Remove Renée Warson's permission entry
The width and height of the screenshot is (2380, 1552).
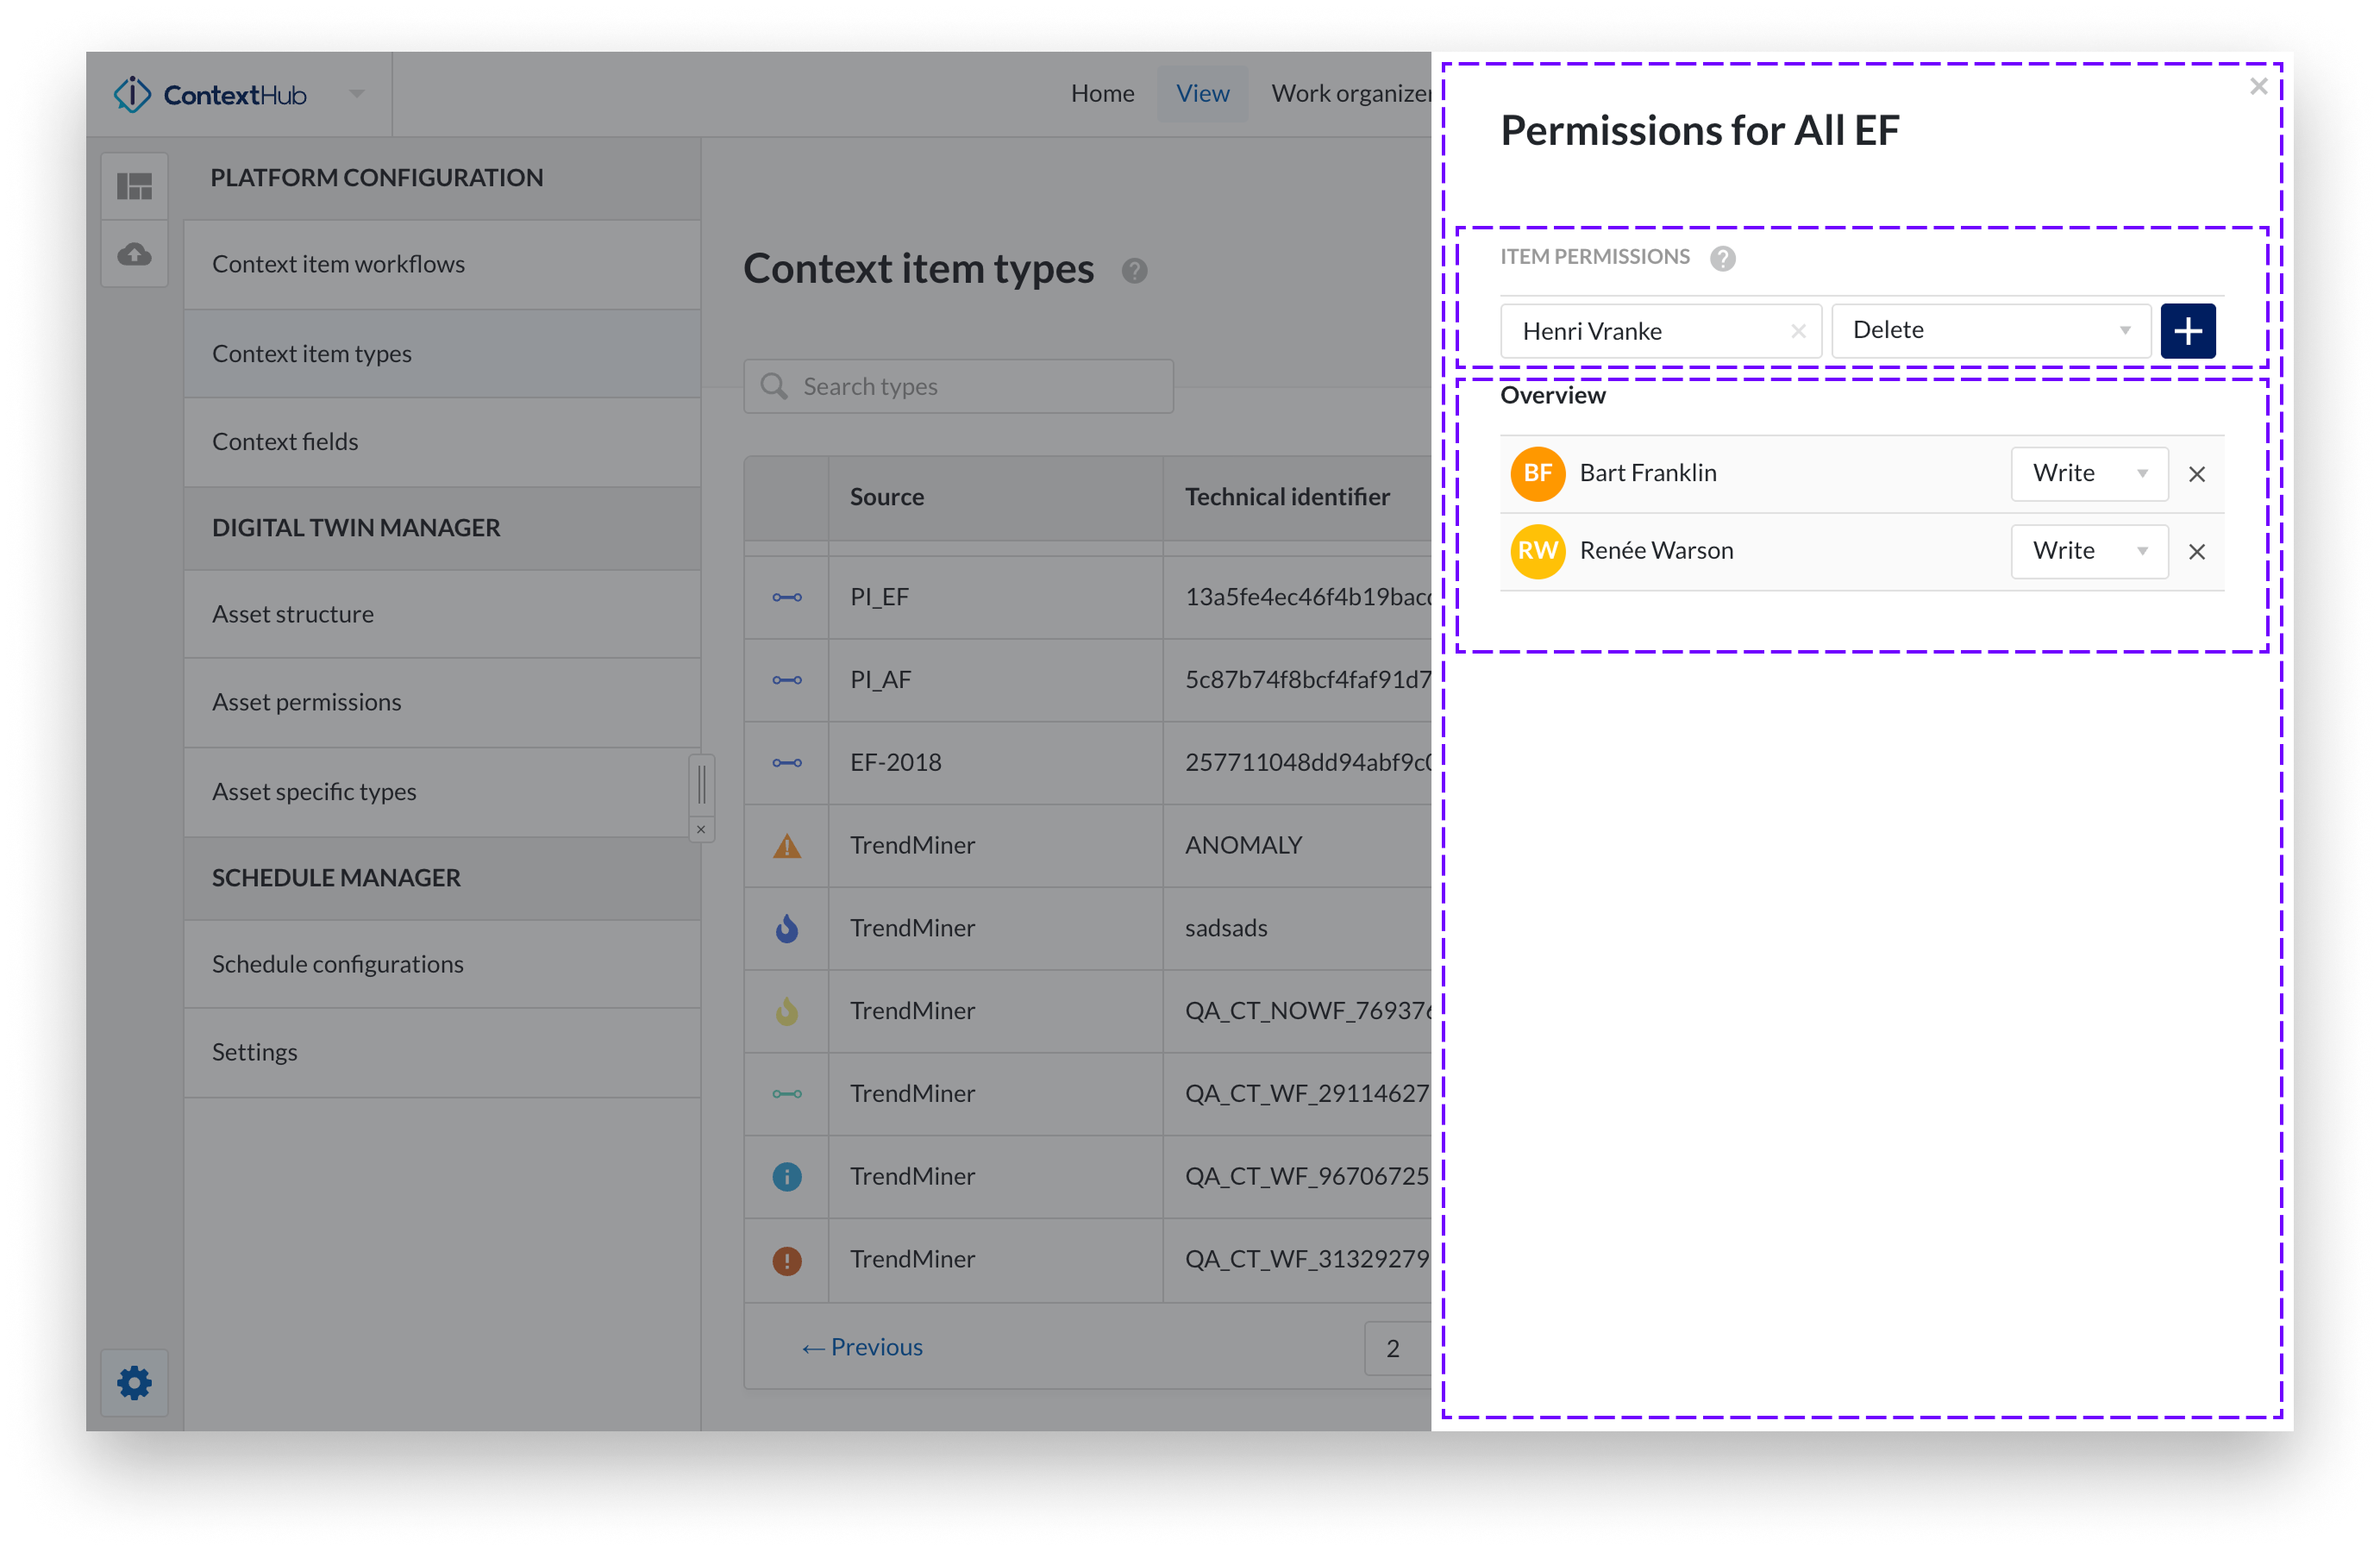coord(2196,552)
